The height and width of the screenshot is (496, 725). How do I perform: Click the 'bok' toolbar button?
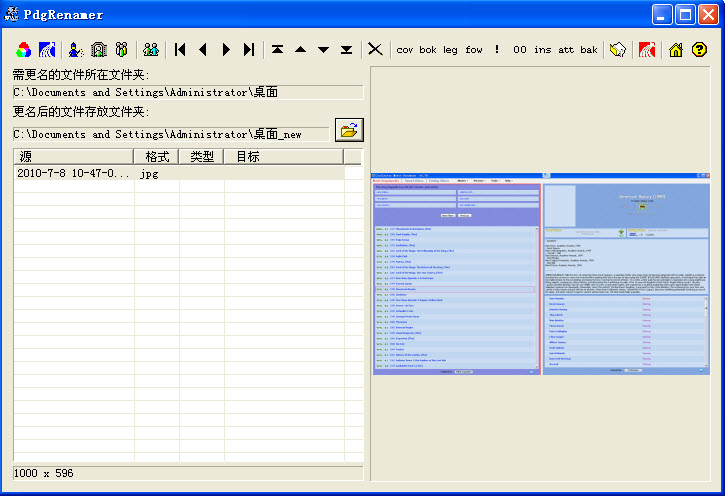click(x=428, y=50)
